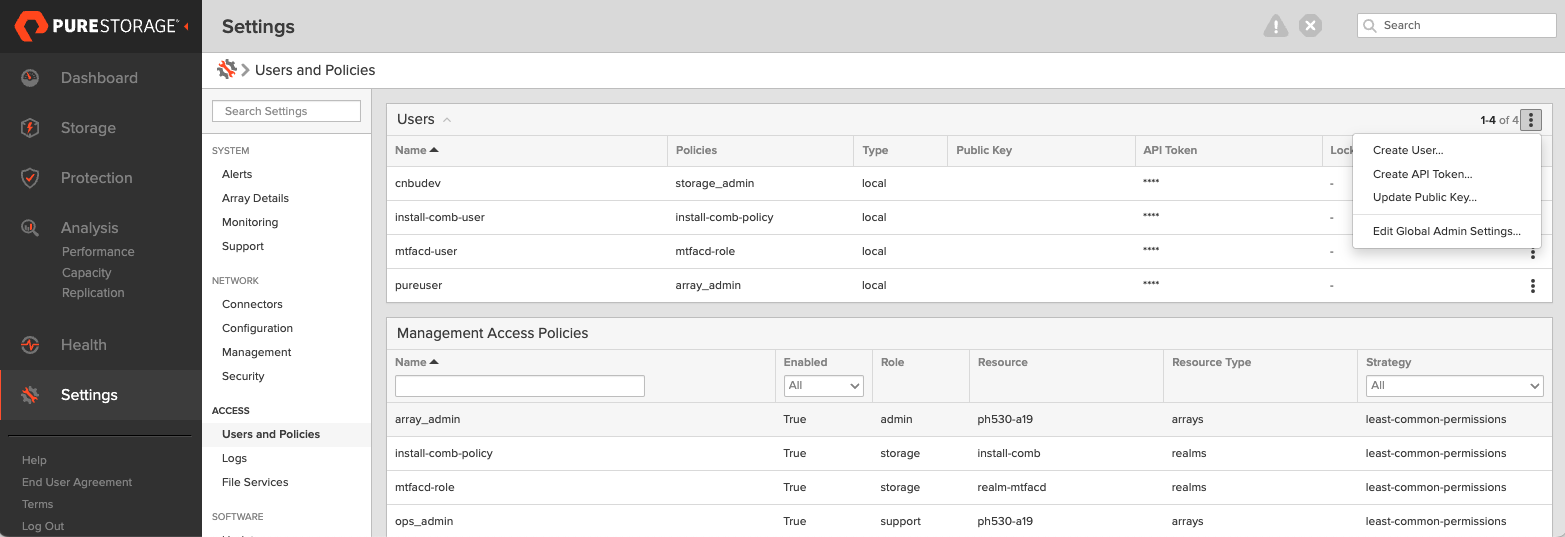Image resolution: width=1565 pixels, height=537 pixels.
Task: Click the warning triangle alert icon
Action: [x=1275, y=26]
